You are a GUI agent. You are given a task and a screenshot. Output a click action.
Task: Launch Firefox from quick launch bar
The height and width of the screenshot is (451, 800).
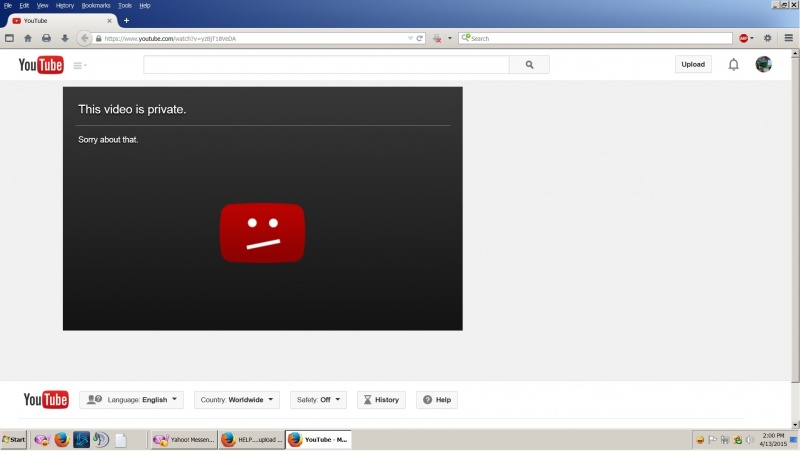(x=62, y=439)
